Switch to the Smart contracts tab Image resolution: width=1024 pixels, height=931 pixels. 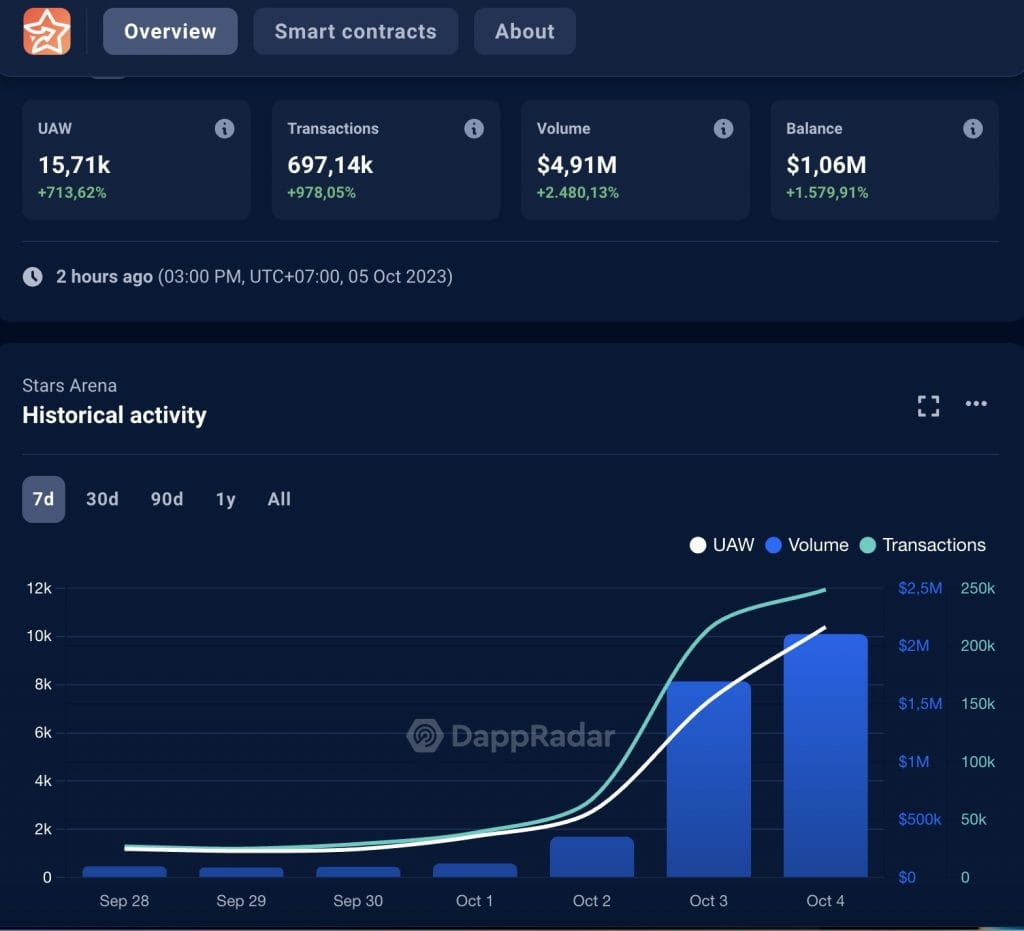click(355, 31)
